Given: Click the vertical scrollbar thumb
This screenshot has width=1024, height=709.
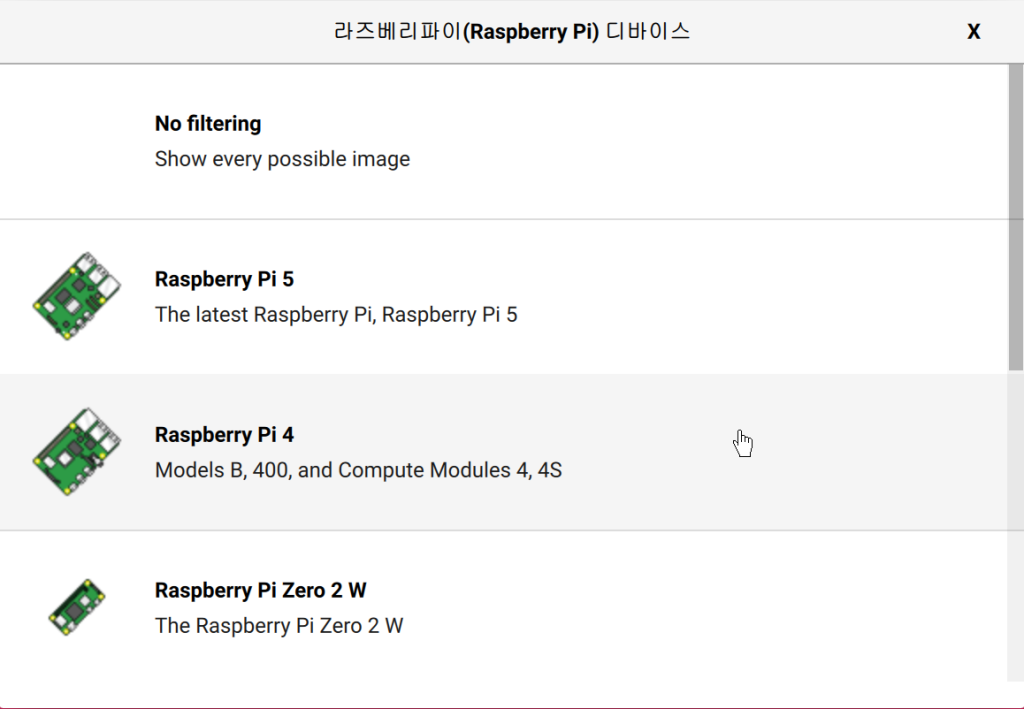Looking at the screenshot, I should [1016, 217].
